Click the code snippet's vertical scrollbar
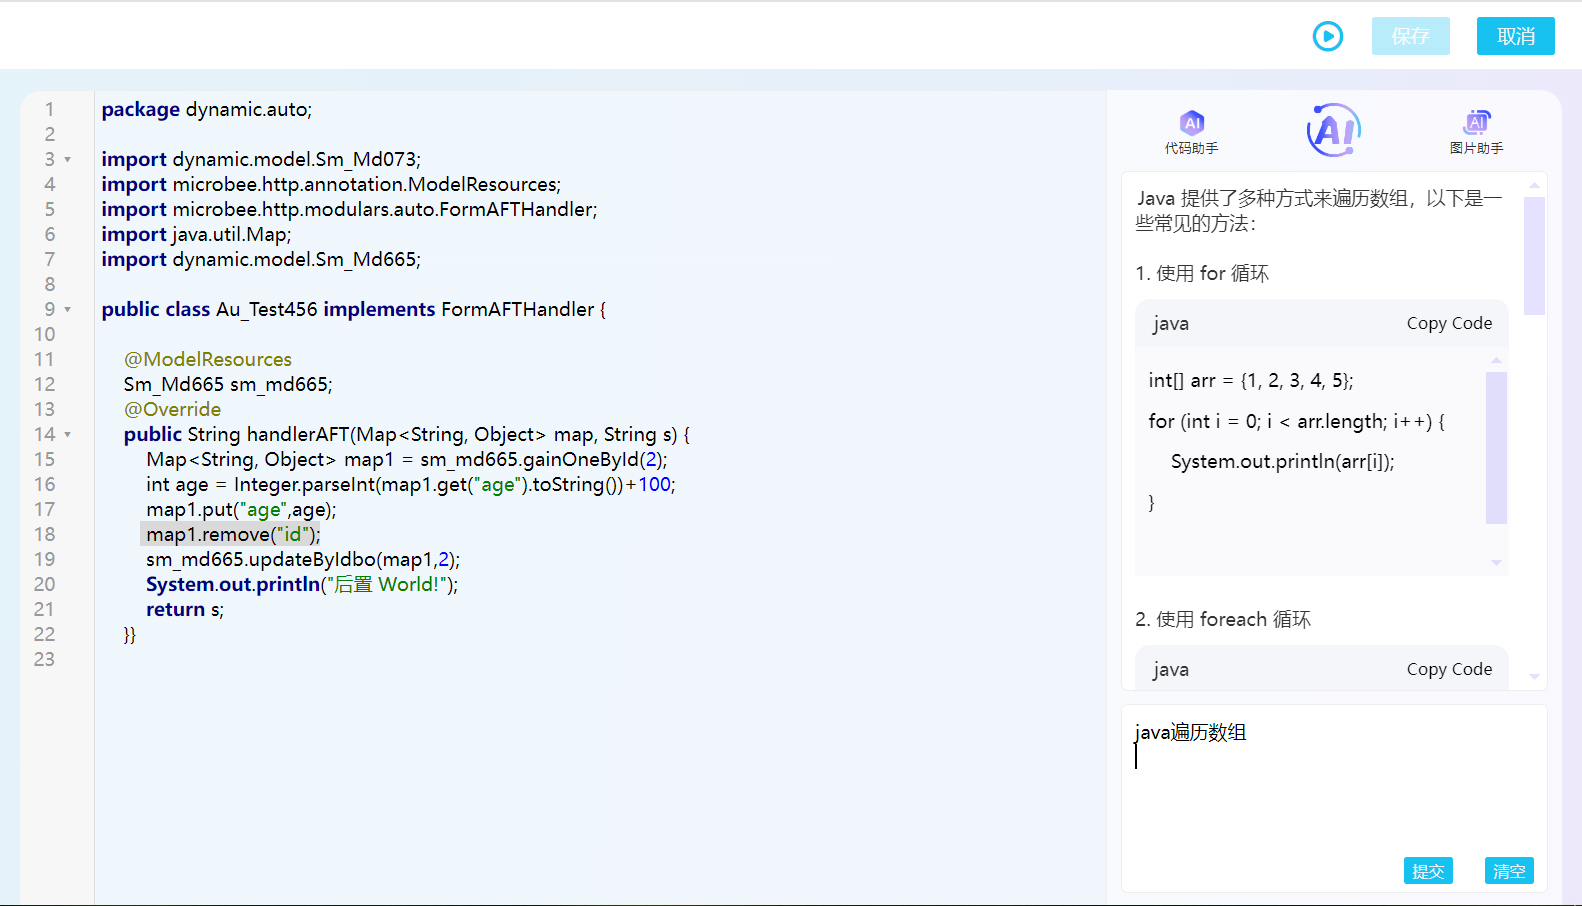Viewport: 1582px width, 906px height. click(x=1496, y=447)
